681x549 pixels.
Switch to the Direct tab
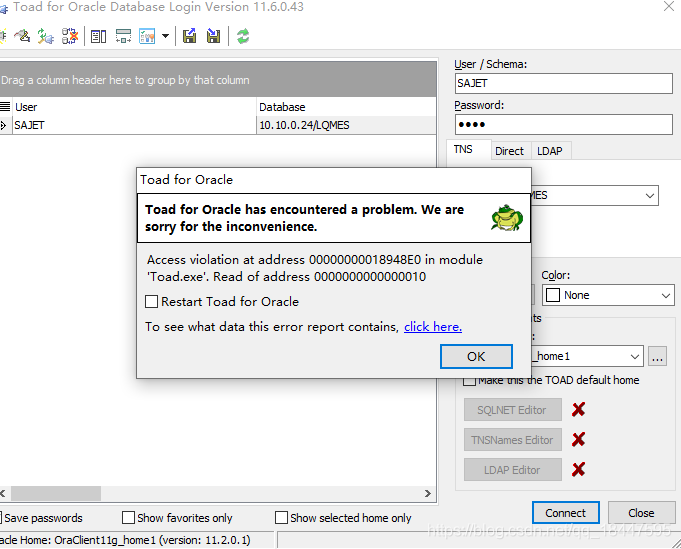click(509, 151)
